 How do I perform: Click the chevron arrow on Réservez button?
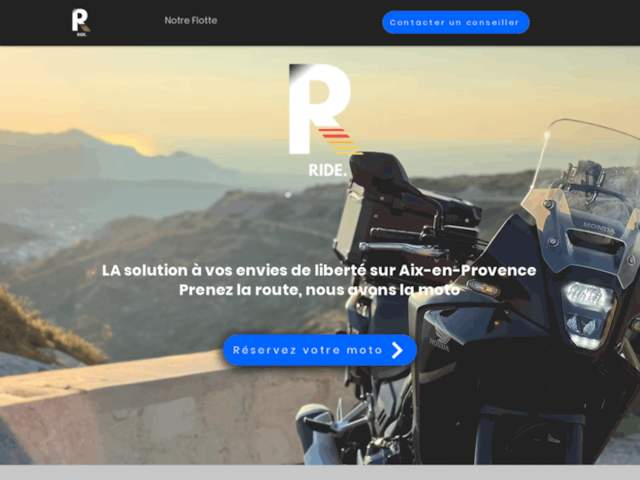[x=398, y=350]
